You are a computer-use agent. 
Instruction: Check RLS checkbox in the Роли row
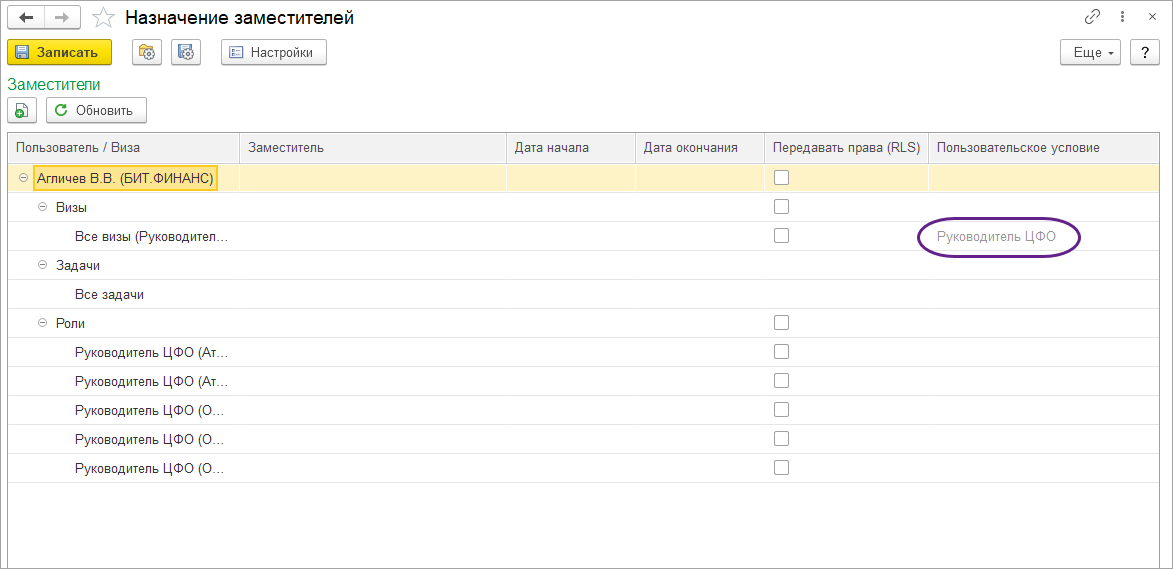[781, 323]
